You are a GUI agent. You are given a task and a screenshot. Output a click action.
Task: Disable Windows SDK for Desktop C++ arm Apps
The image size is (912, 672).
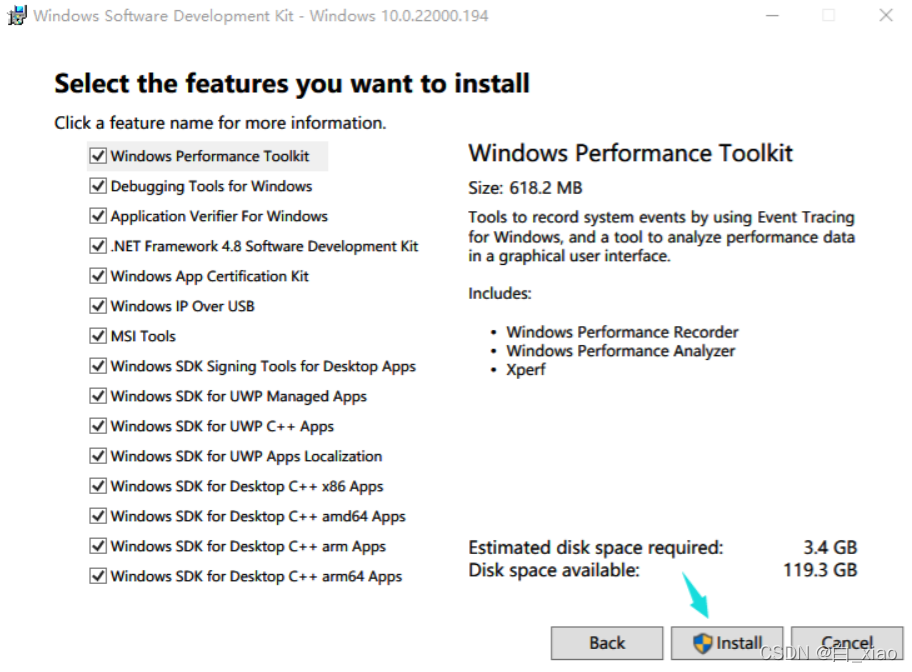(97, 546)
